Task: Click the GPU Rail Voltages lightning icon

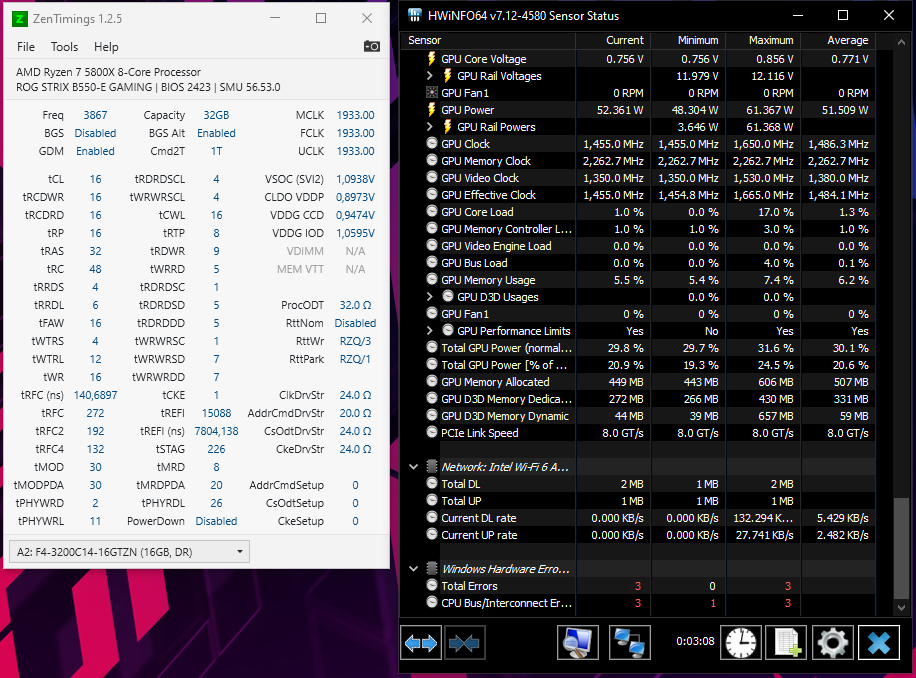Action: coord(447,75)
